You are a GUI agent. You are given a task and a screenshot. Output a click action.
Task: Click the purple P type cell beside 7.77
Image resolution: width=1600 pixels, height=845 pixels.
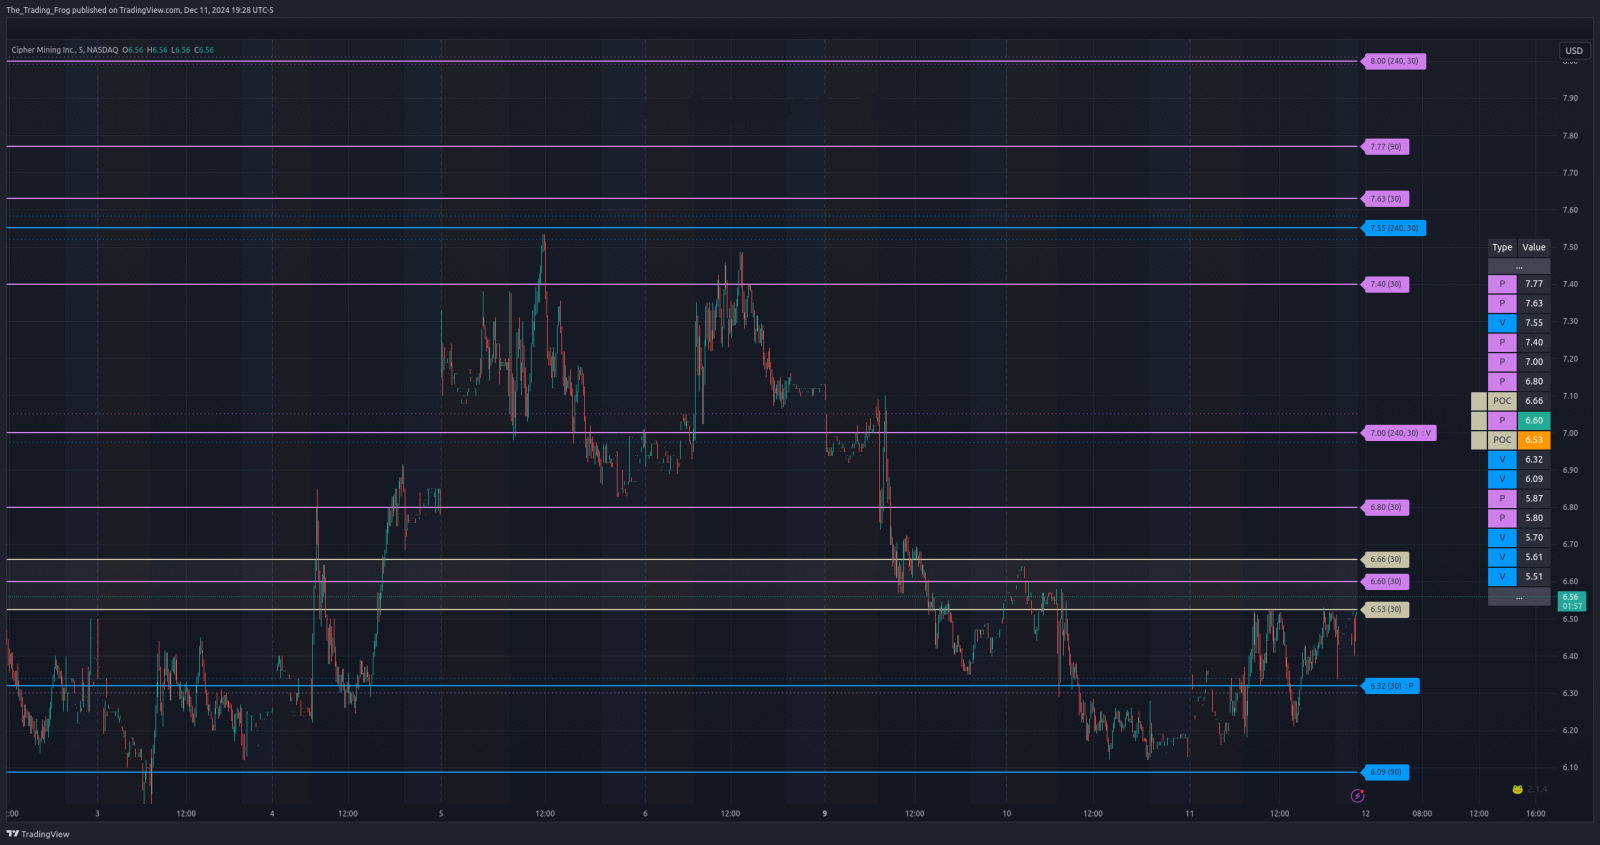point(1502,284)
